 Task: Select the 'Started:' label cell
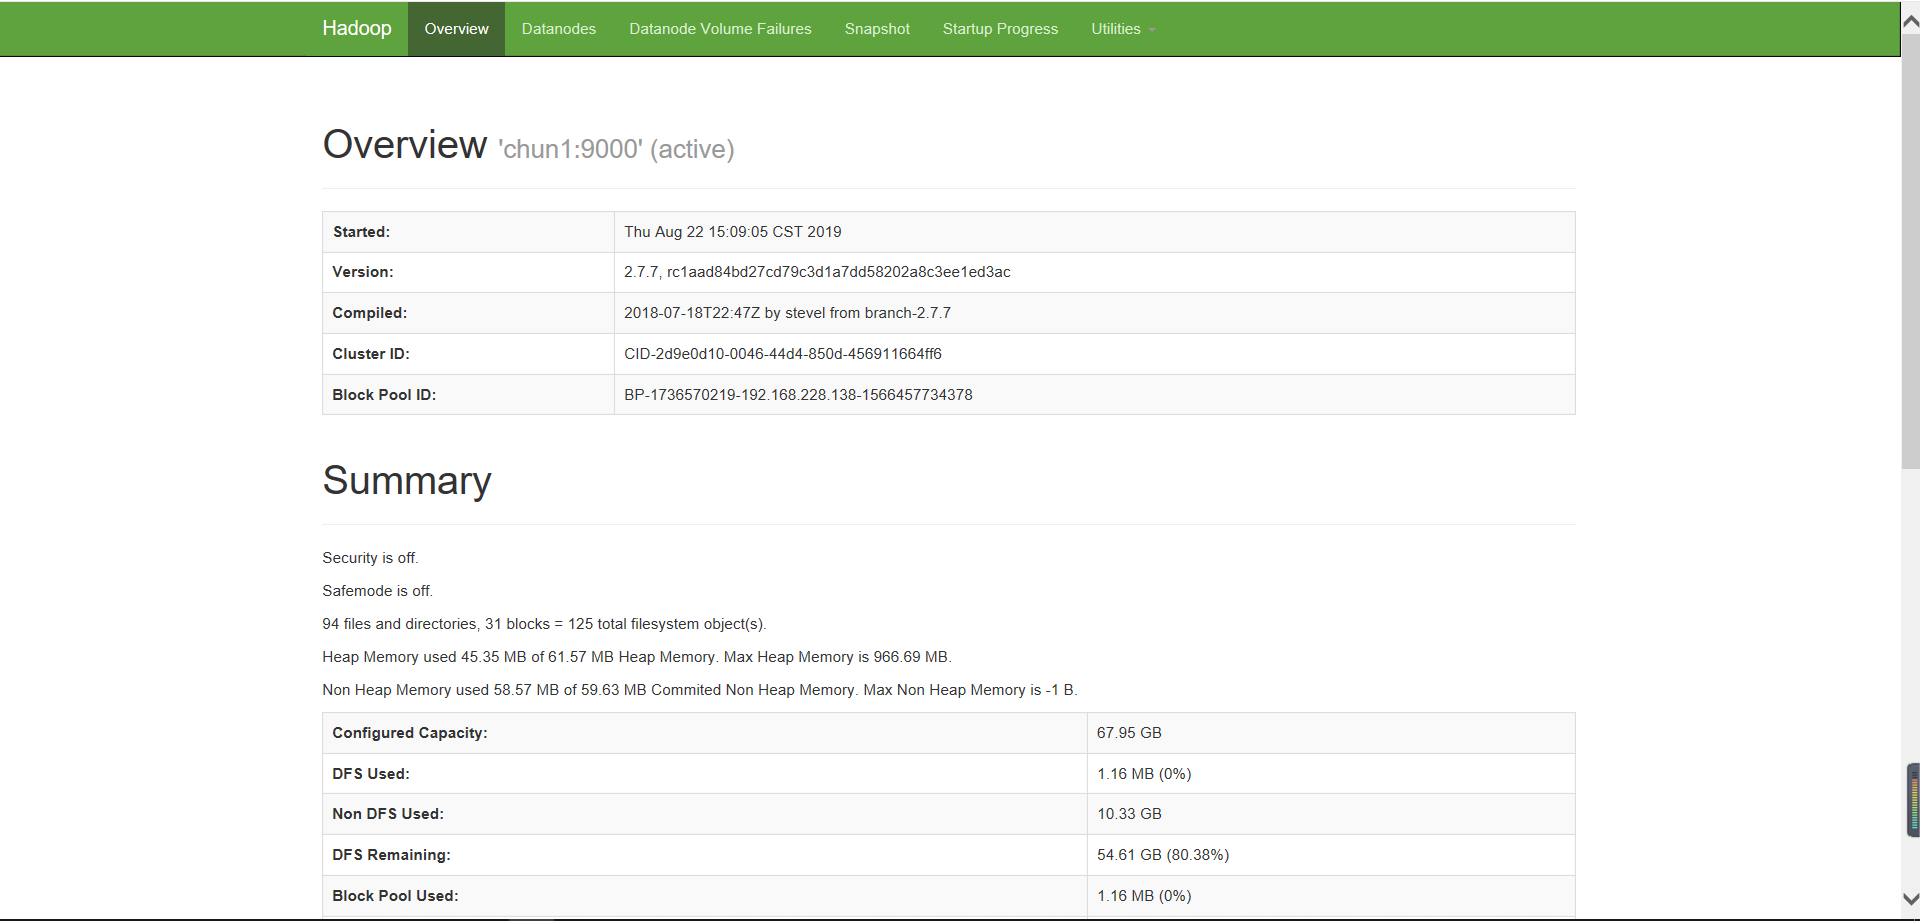[468, 232]
